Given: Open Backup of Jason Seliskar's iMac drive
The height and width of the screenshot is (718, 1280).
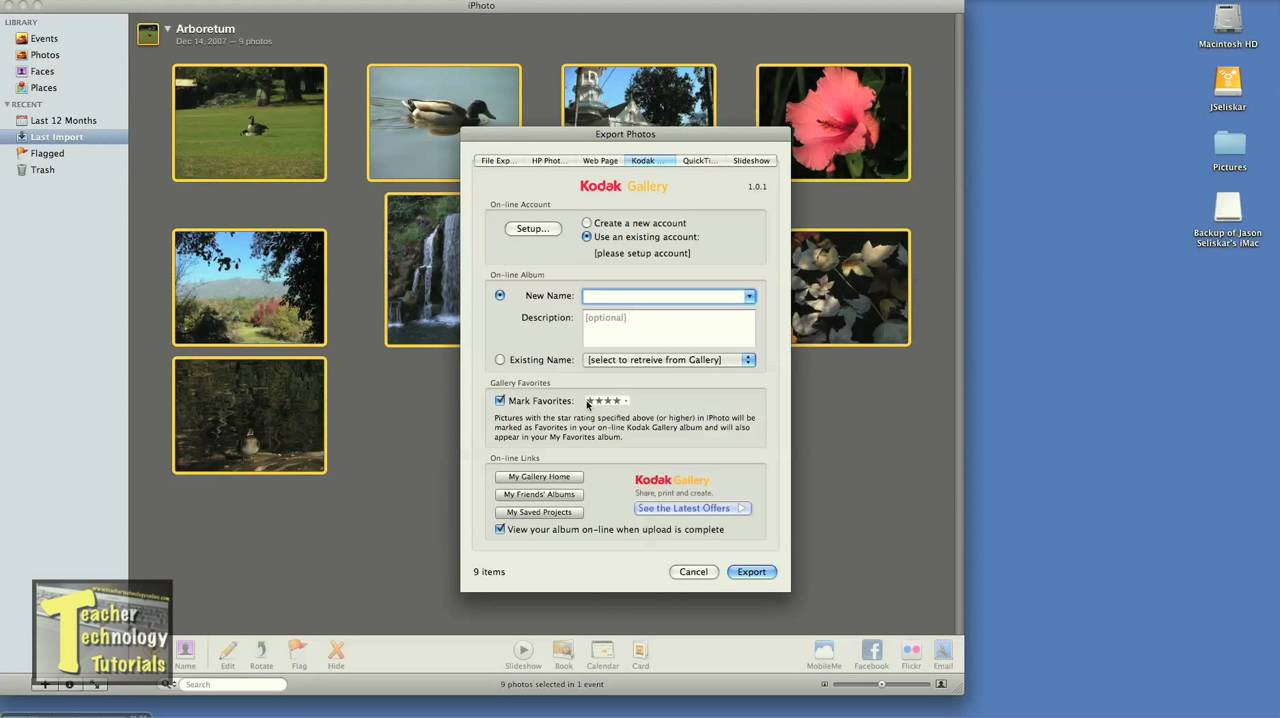Looking at the screenshot, I should (1228, 219).
